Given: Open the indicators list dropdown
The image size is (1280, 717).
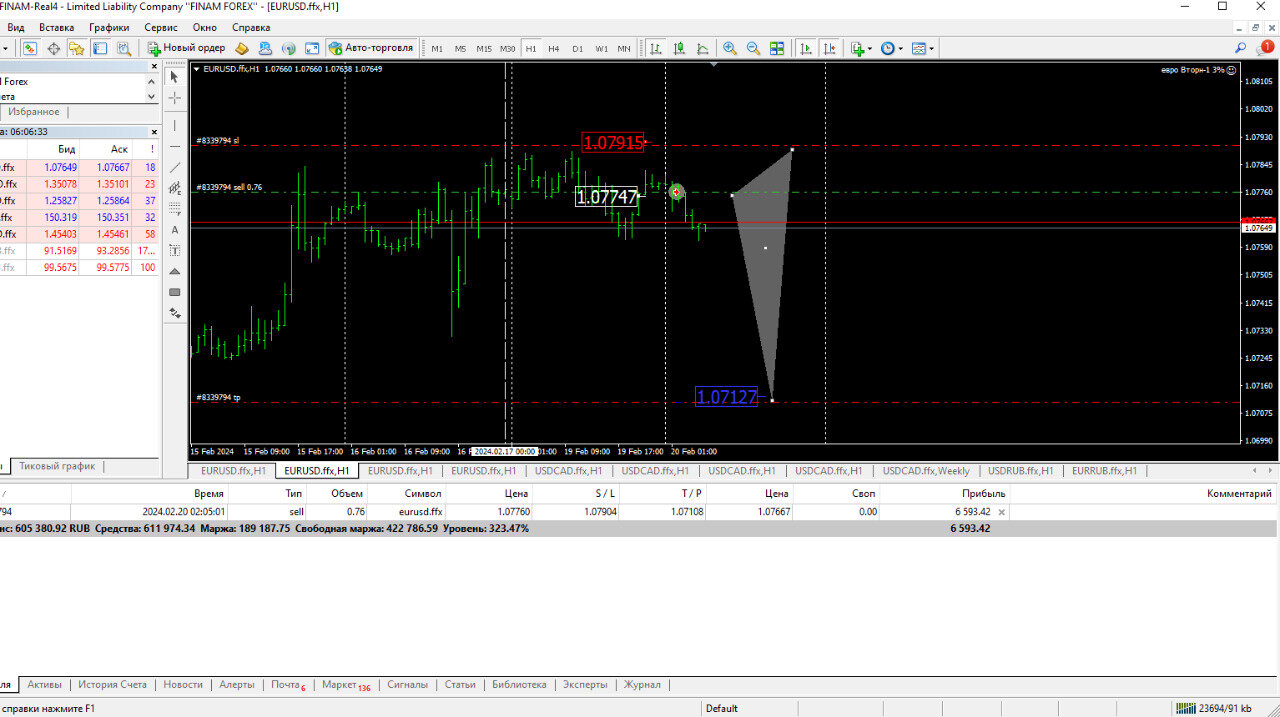Looking at the screenshot, I should tap(860, 48).
